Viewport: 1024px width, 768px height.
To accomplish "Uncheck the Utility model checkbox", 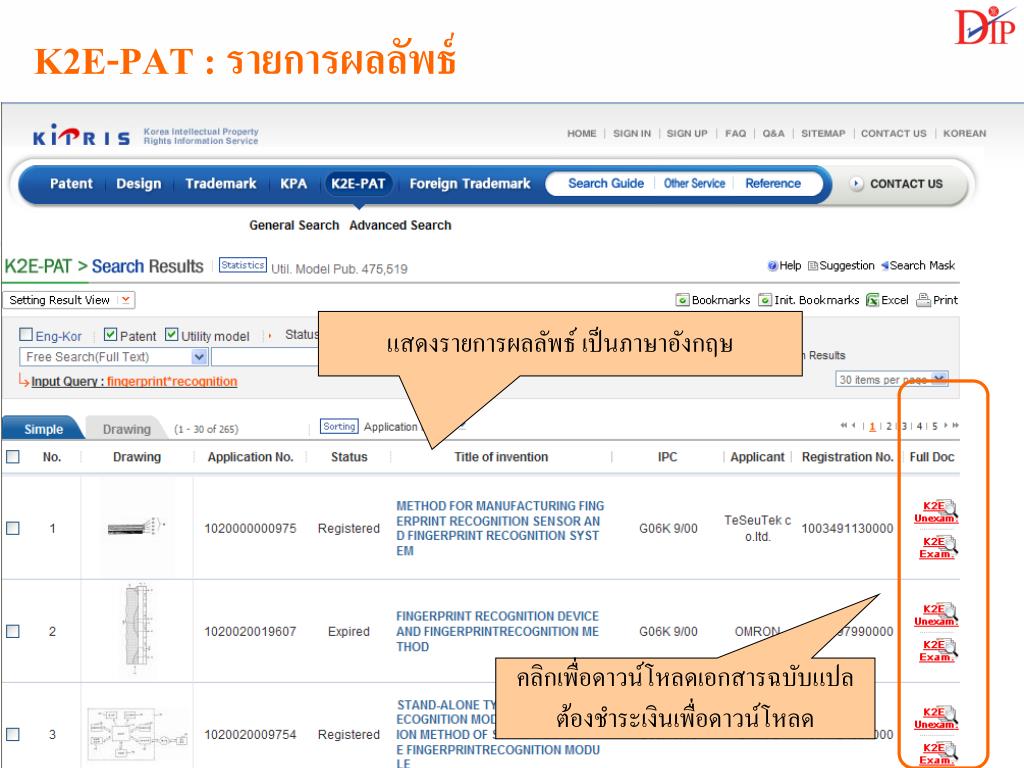I will [x=172, y=334].
